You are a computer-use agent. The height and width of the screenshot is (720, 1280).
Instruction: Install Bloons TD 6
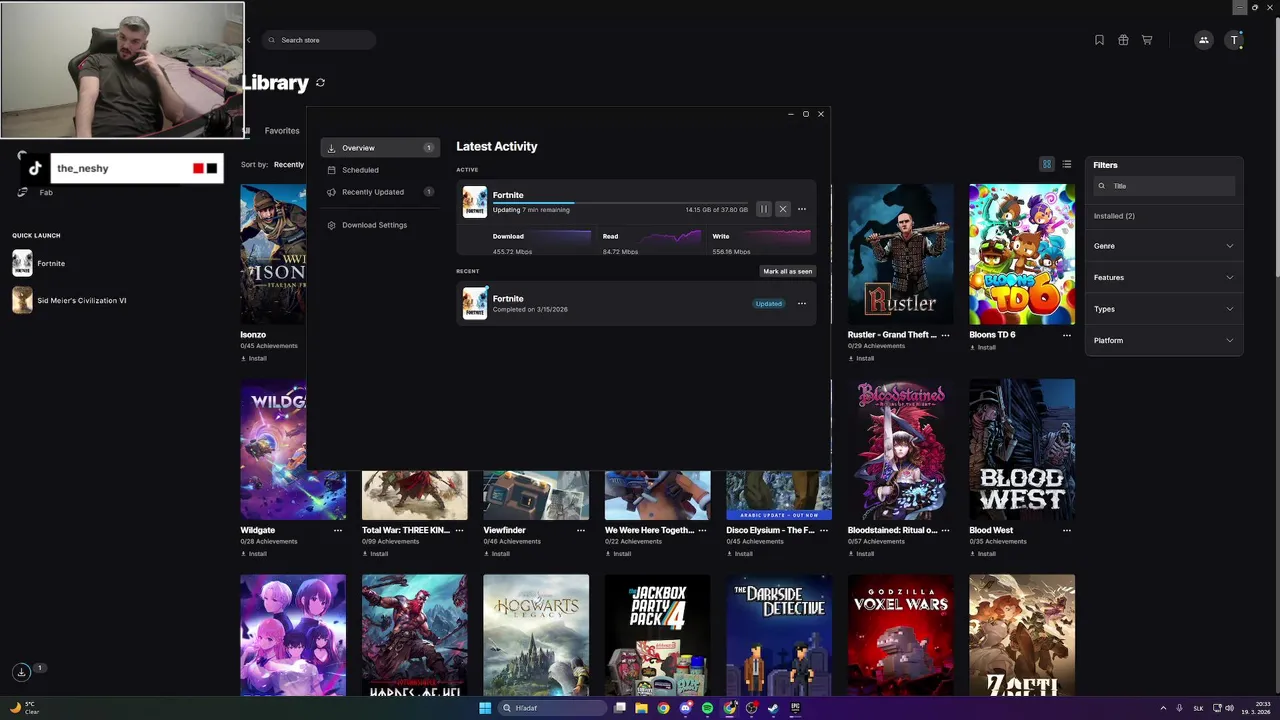click(982, 347)
